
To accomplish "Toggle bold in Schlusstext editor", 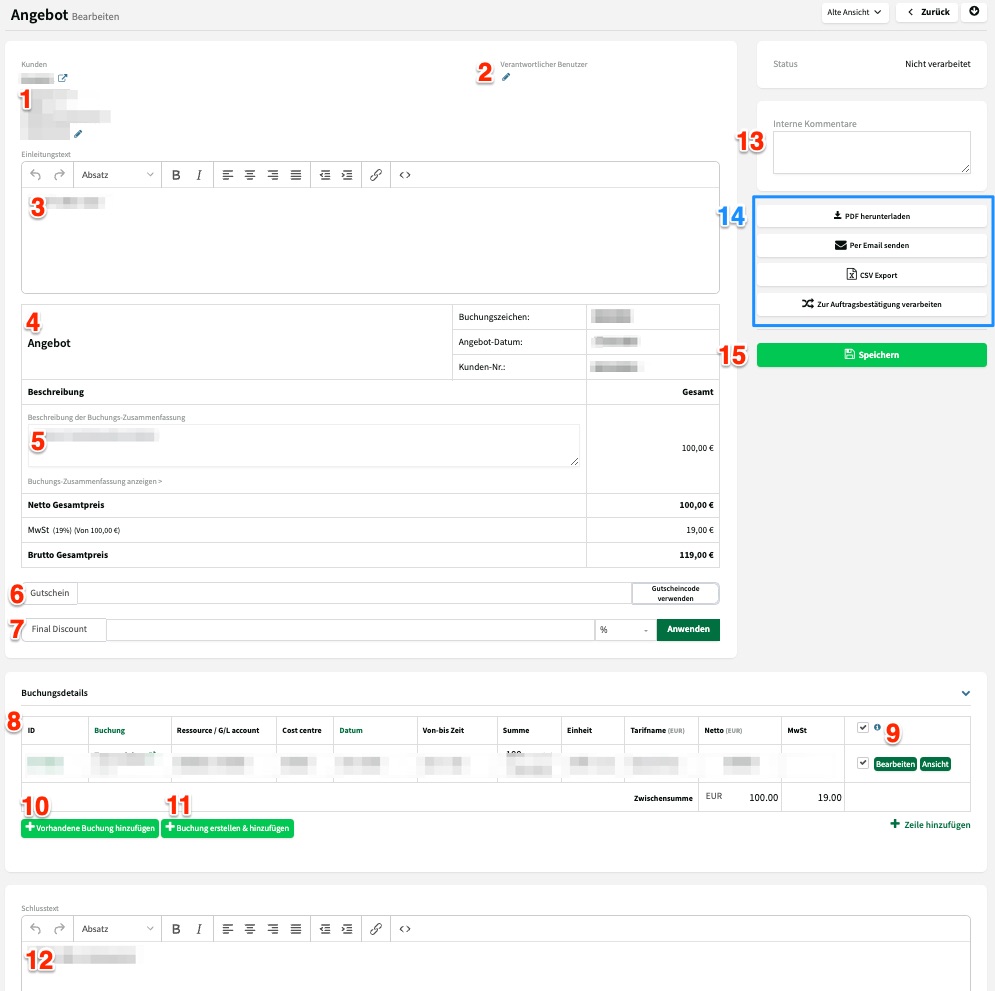I will [176, 929].
